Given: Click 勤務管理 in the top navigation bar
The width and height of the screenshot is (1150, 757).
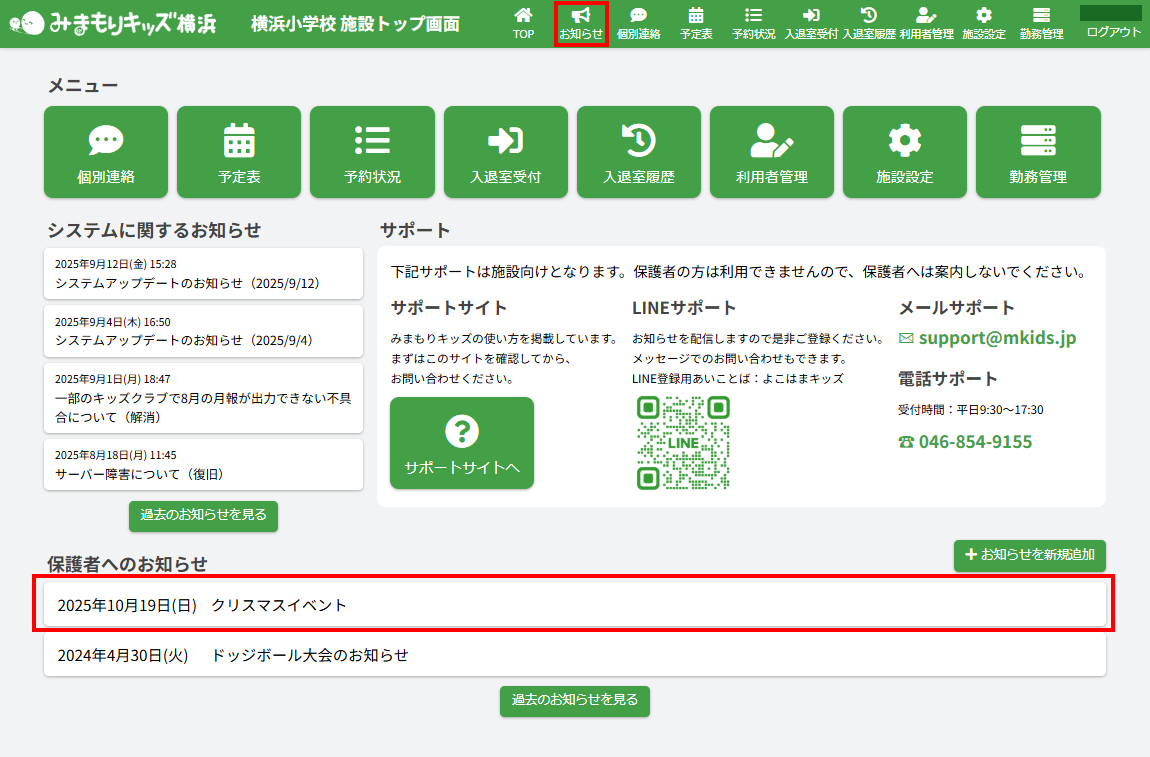Looking at the screenshot, I should point(1041,23).
